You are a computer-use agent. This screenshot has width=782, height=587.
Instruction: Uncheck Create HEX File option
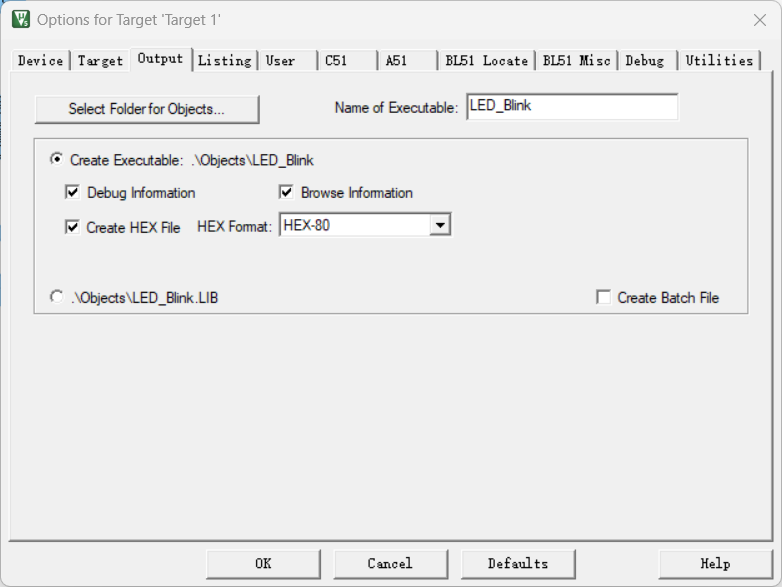pos(72,227)
